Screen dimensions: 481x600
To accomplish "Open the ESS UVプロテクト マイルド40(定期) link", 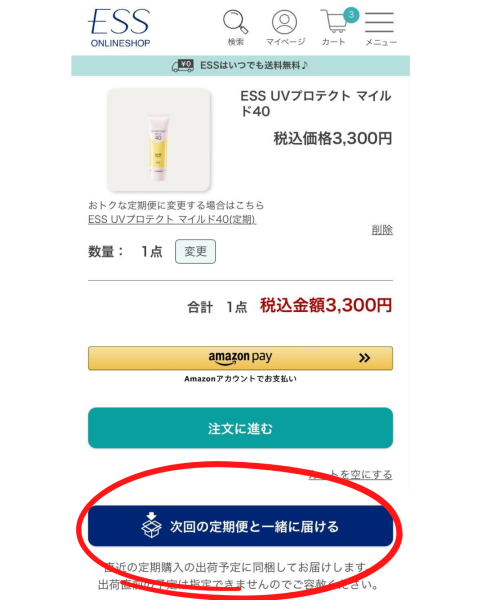I will [172, 219].
